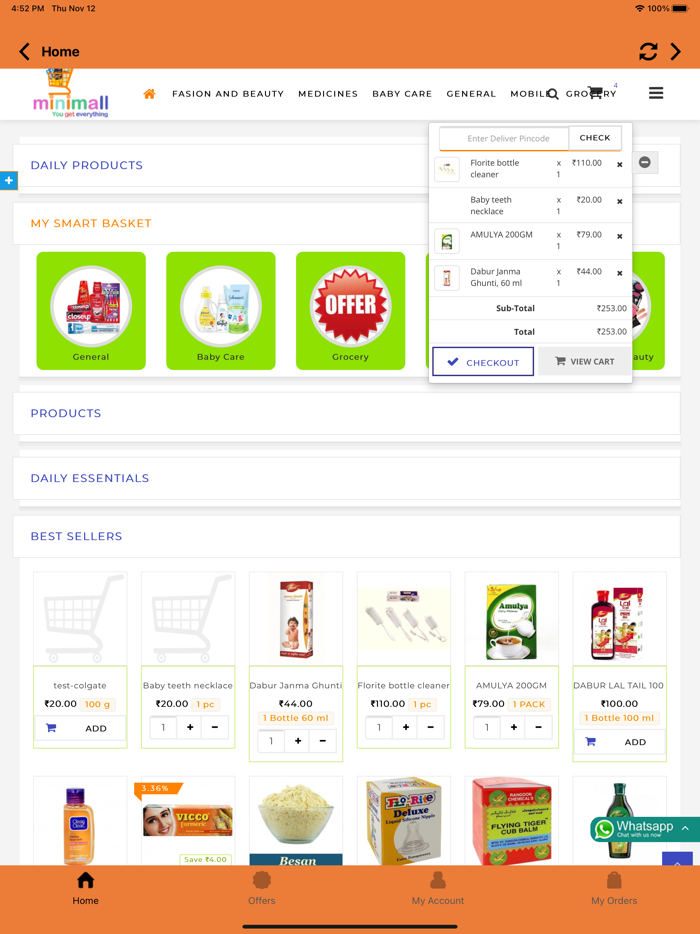Decrease quantity of AMULYA 200GM
This screenshot has width=700, height=934.
[x=539, y=727]
